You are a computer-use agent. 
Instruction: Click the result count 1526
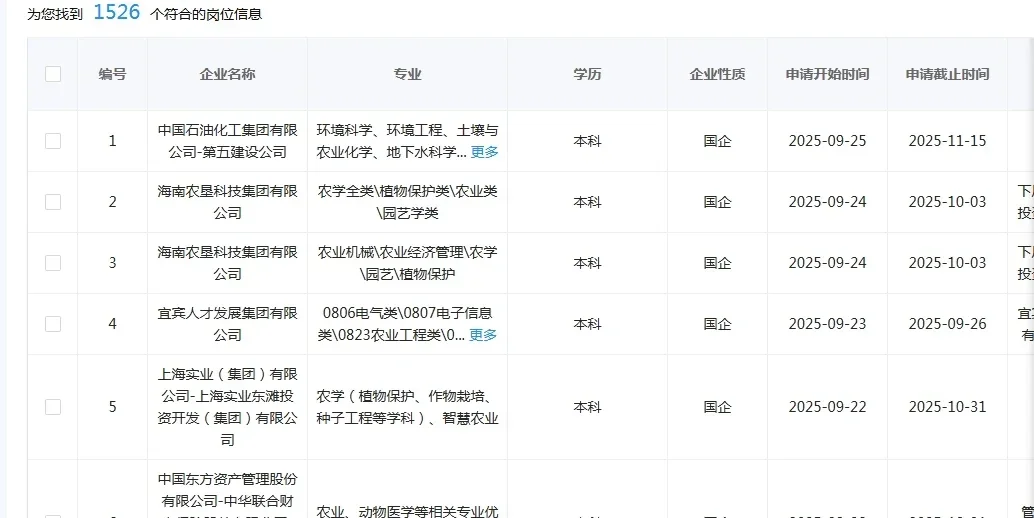tap(117, 12)
